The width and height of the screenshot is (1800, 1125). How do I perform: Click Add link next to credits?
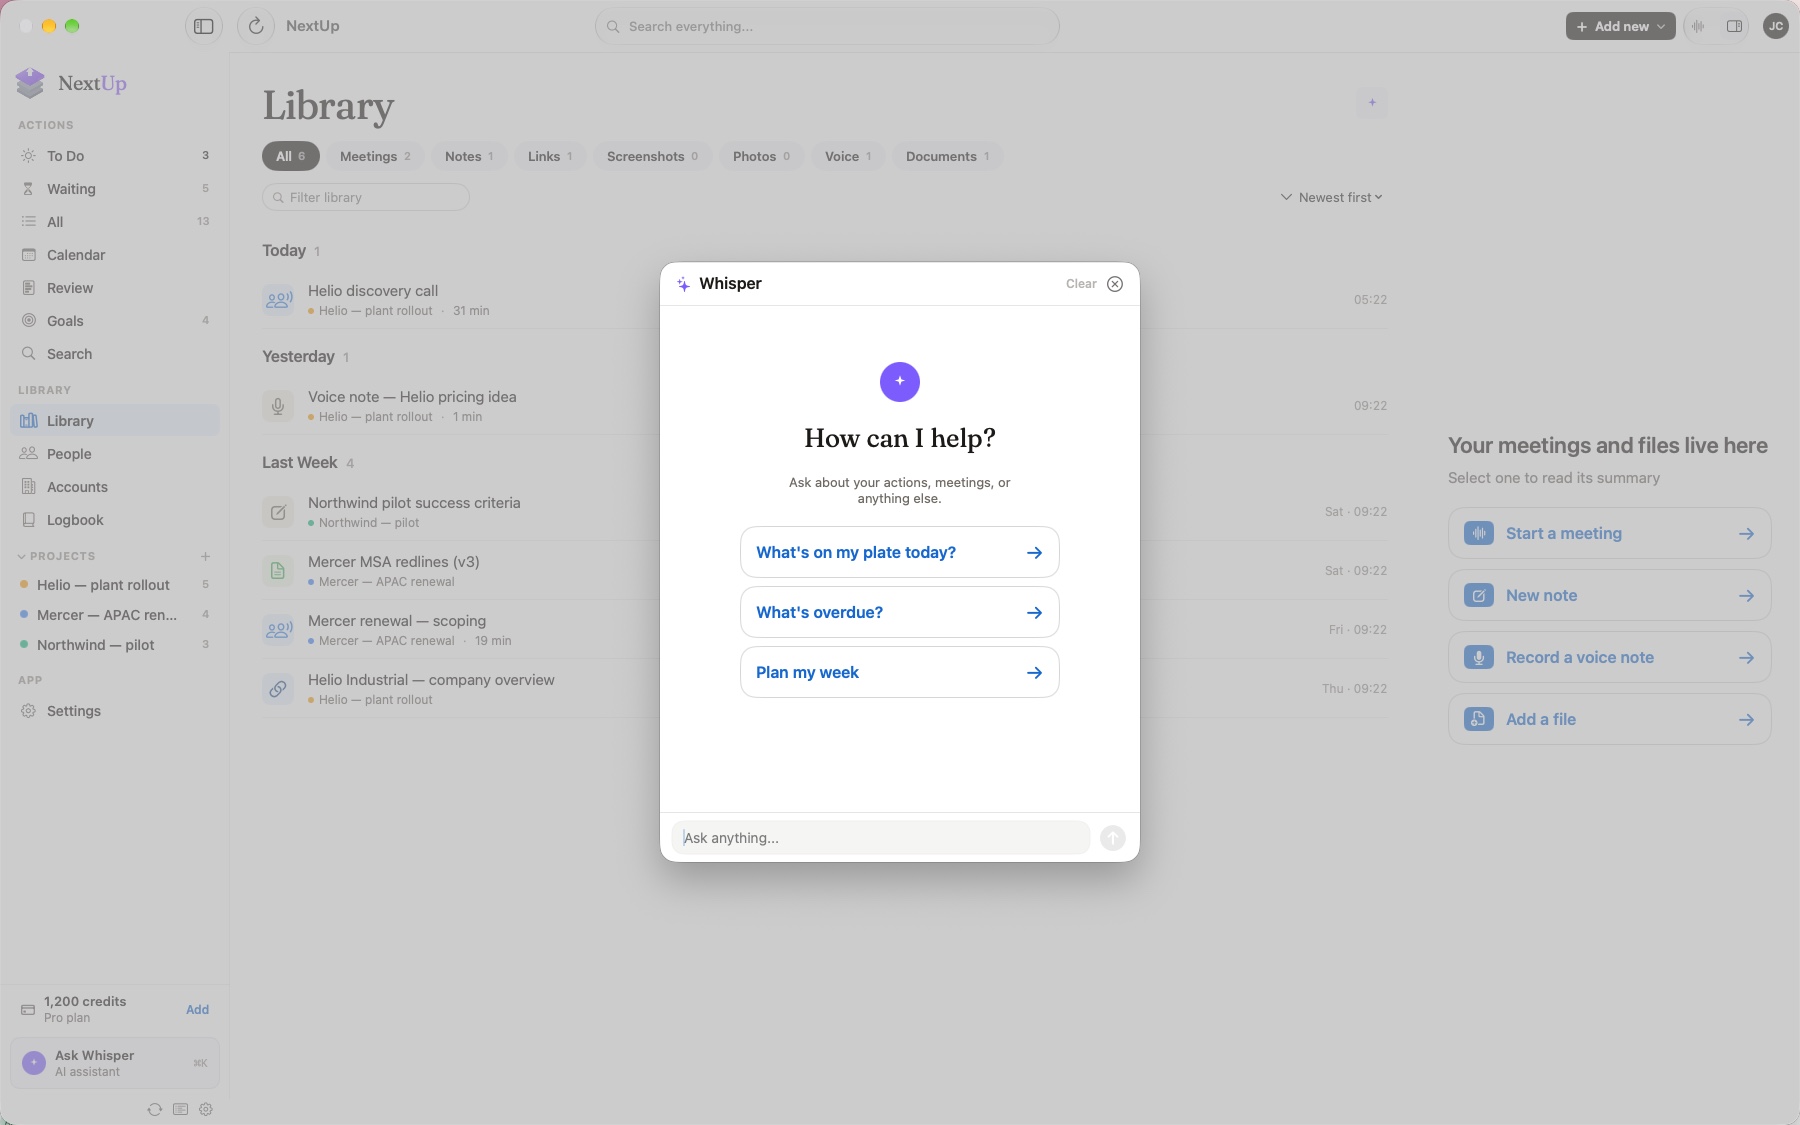tap(197, 1009)
